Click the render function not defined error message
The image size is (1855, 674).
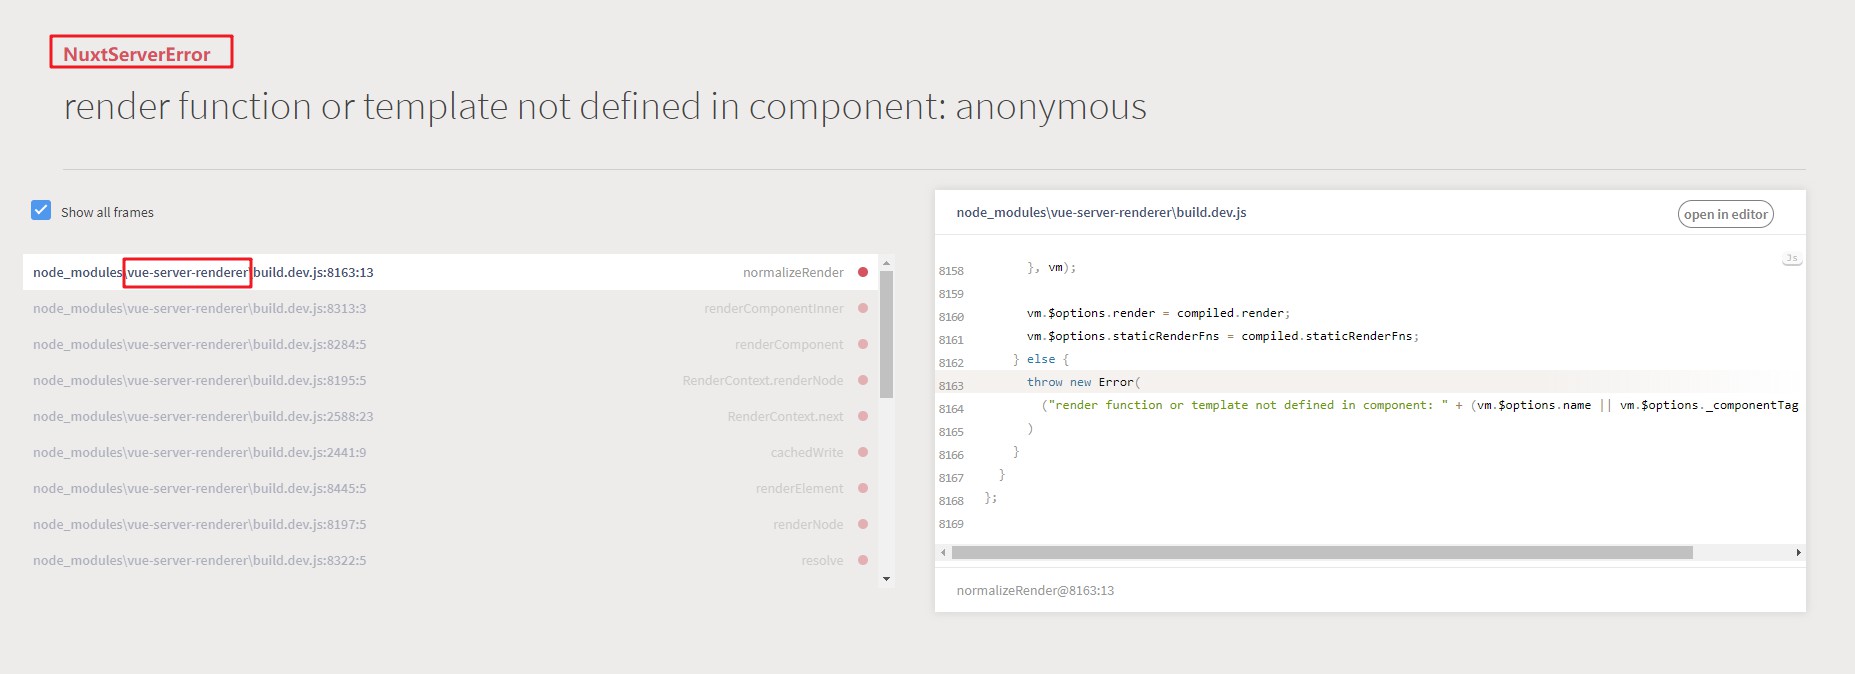605,106
